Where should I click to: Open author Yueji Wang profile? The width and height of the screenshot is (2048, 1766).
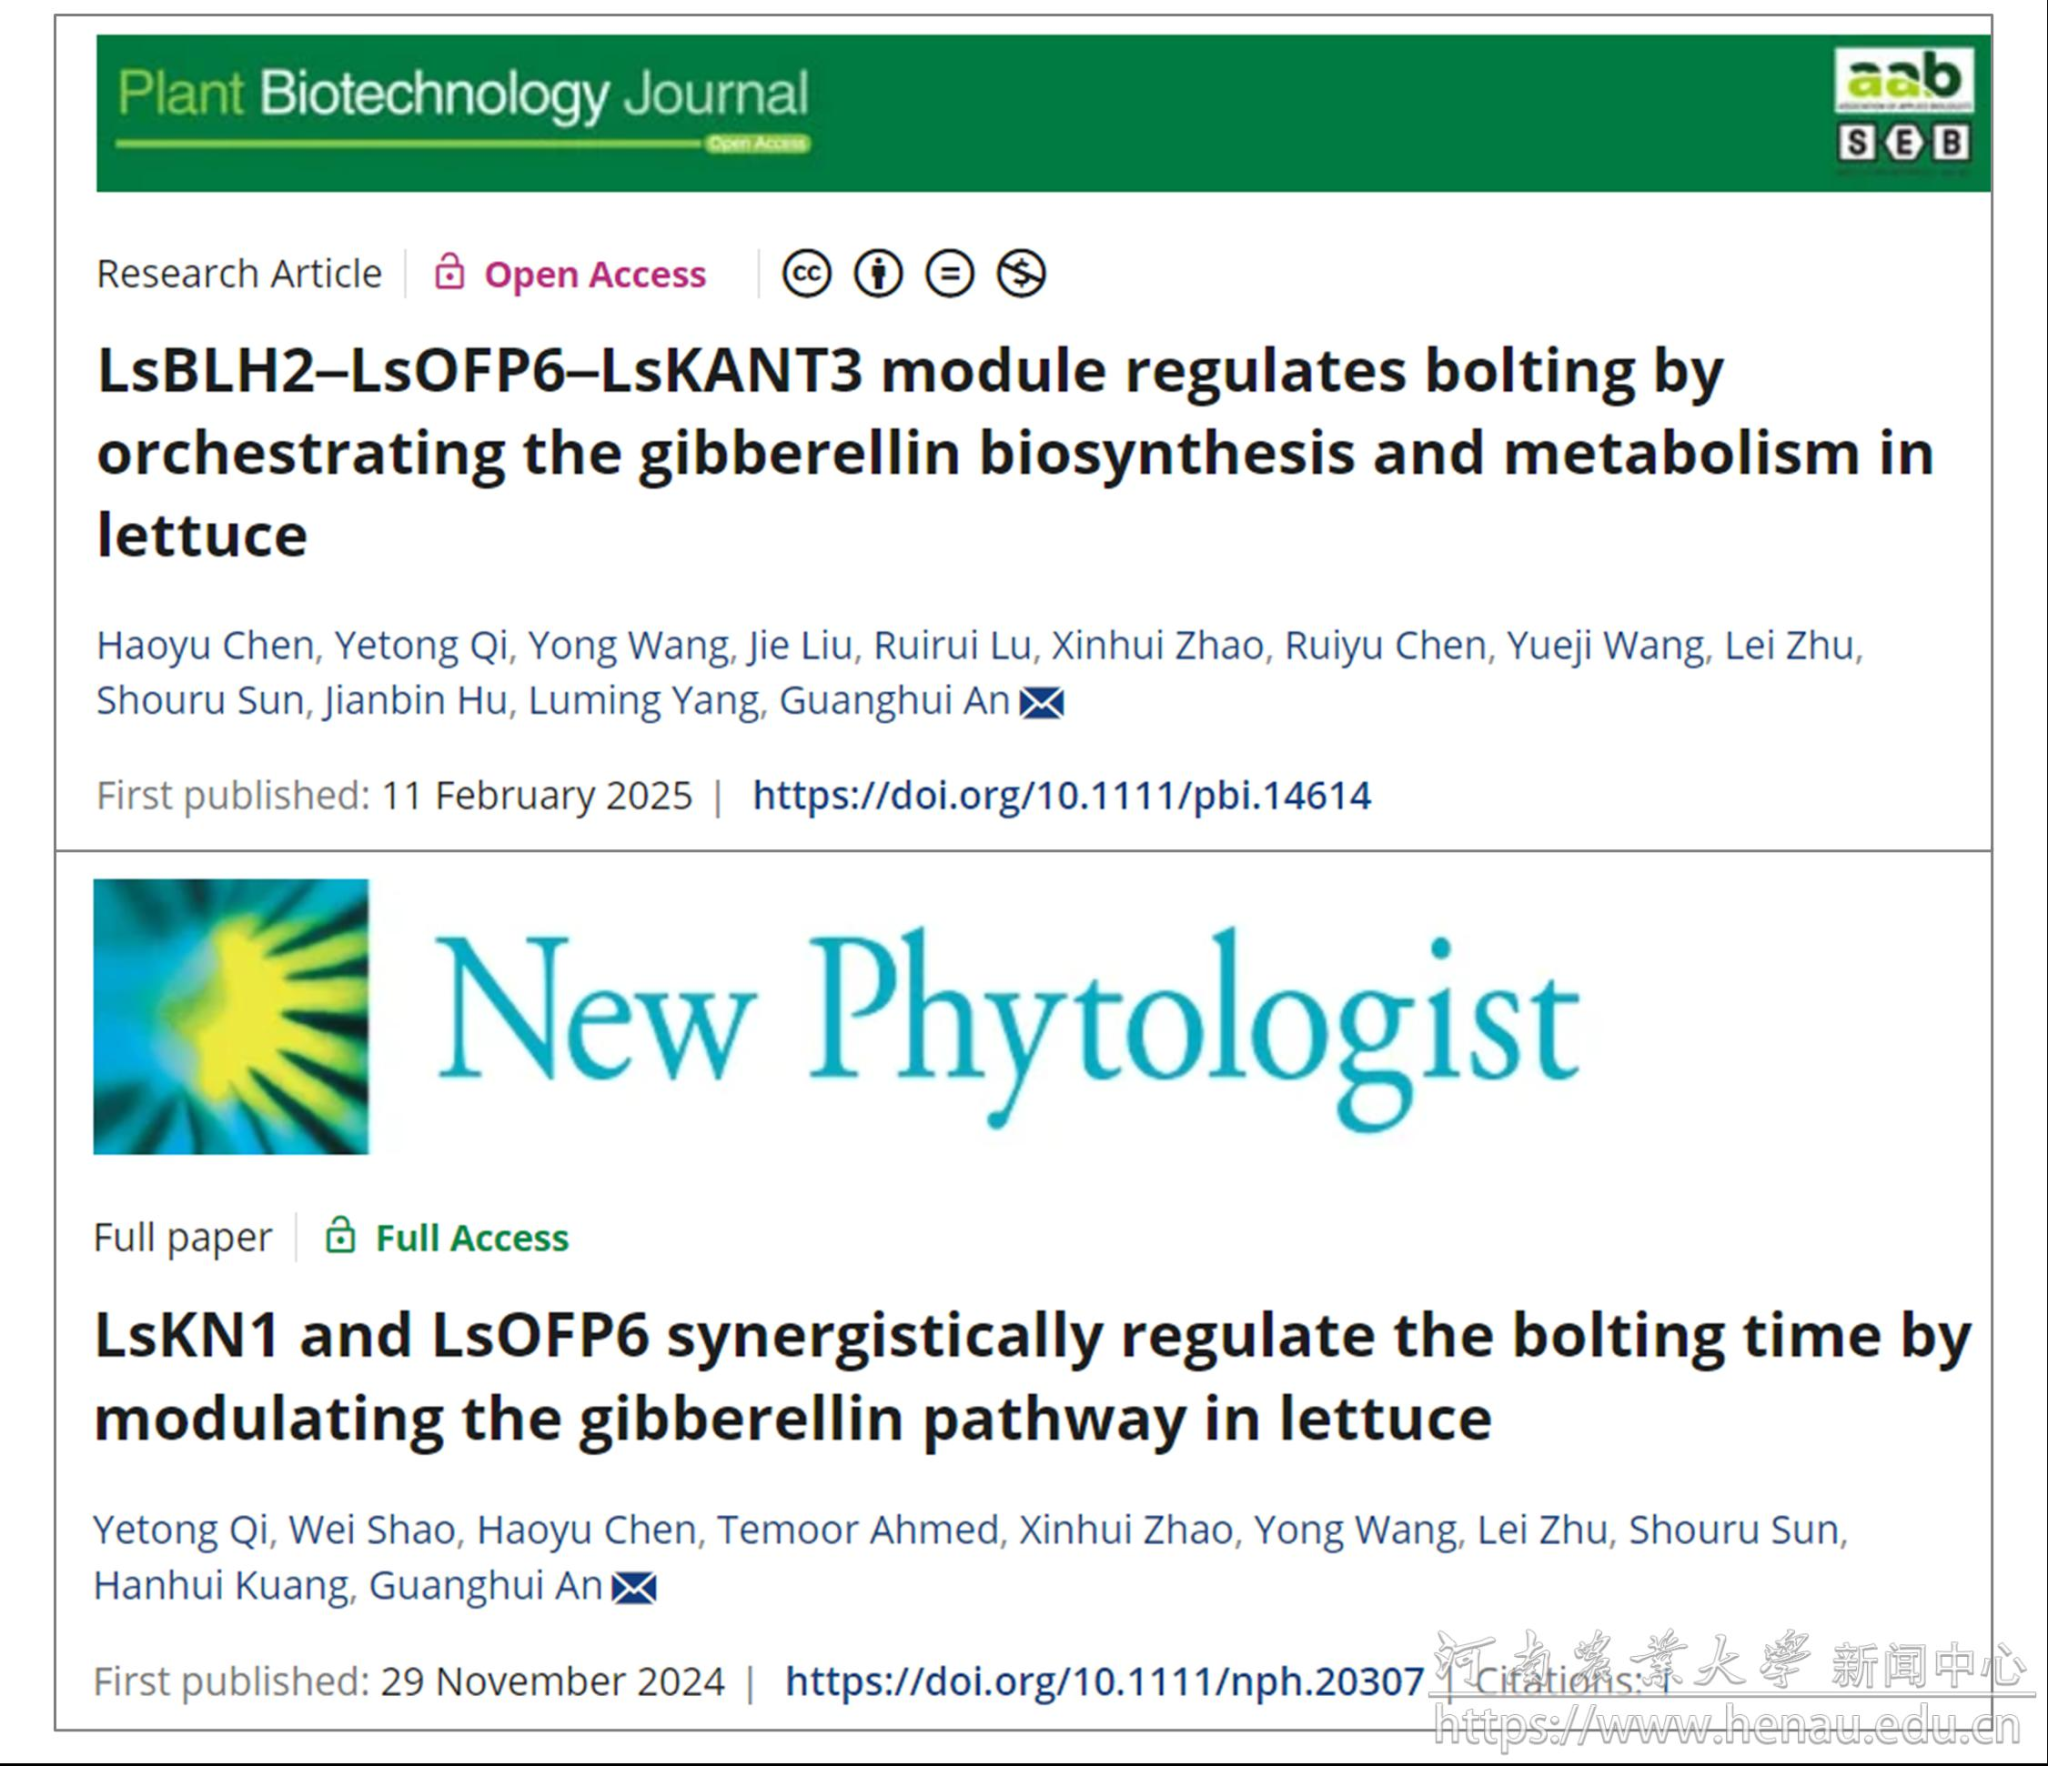coord(1605,646)
